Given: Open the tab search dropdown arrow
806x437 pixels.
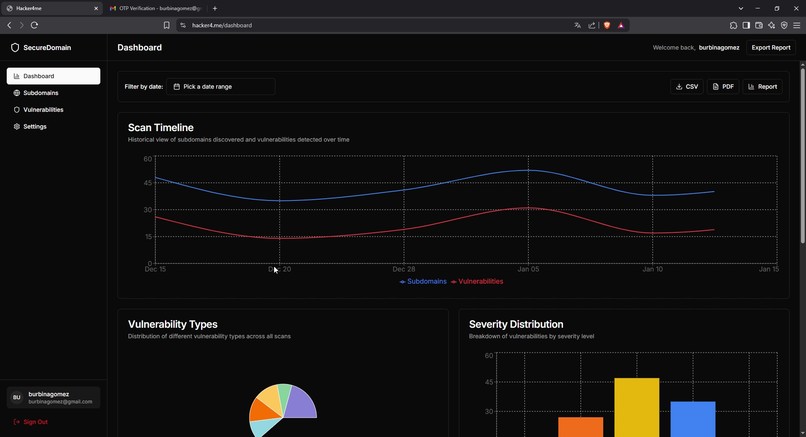Looking at the screenshot, I should click(x=741, y=8).
